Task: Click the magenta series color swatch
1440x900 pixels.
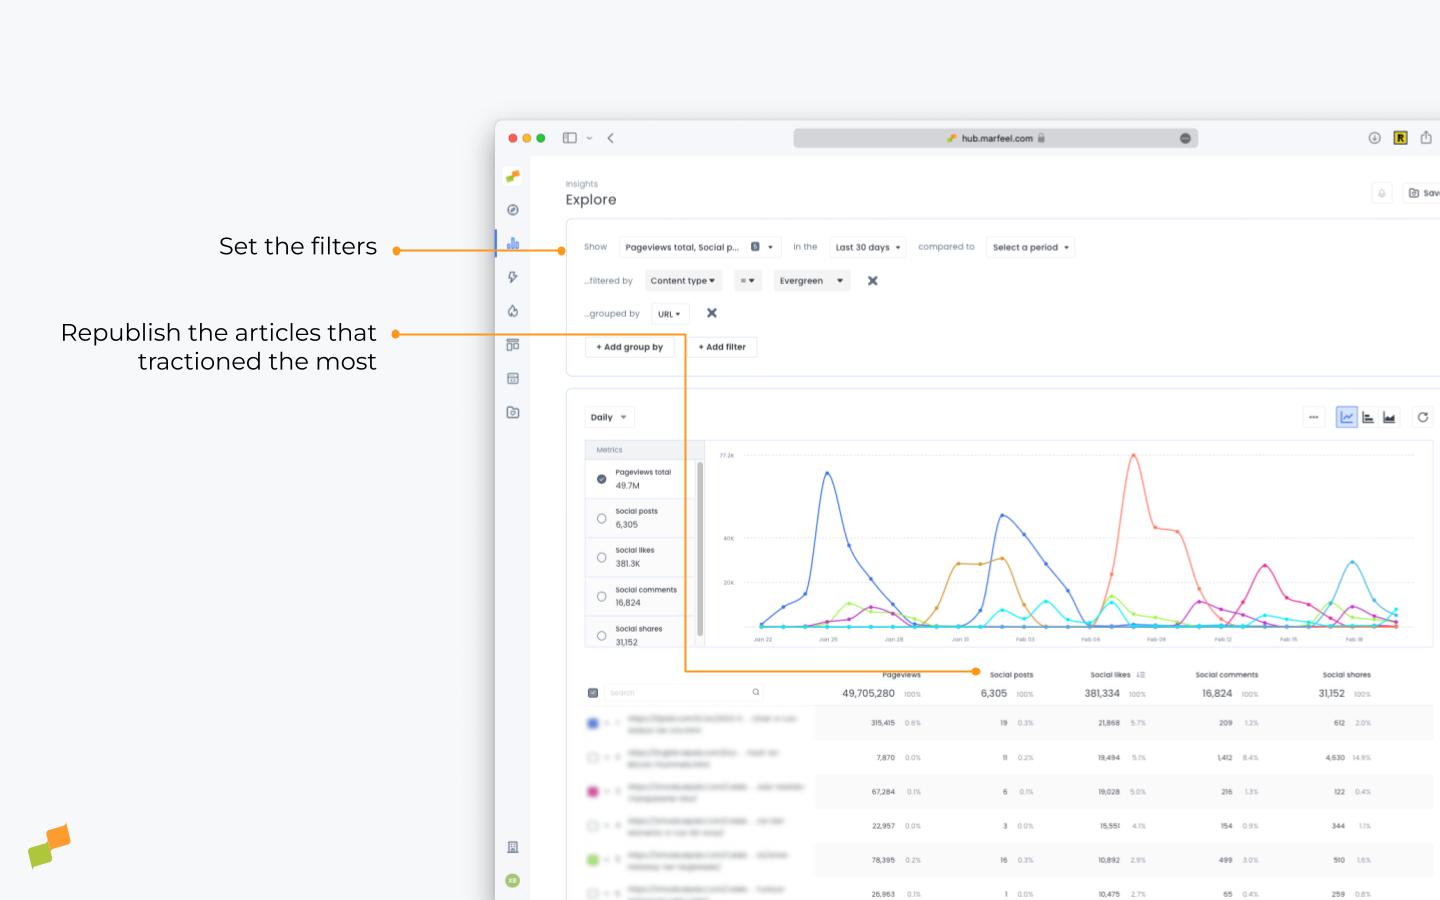Action: (x=593, y=792)
